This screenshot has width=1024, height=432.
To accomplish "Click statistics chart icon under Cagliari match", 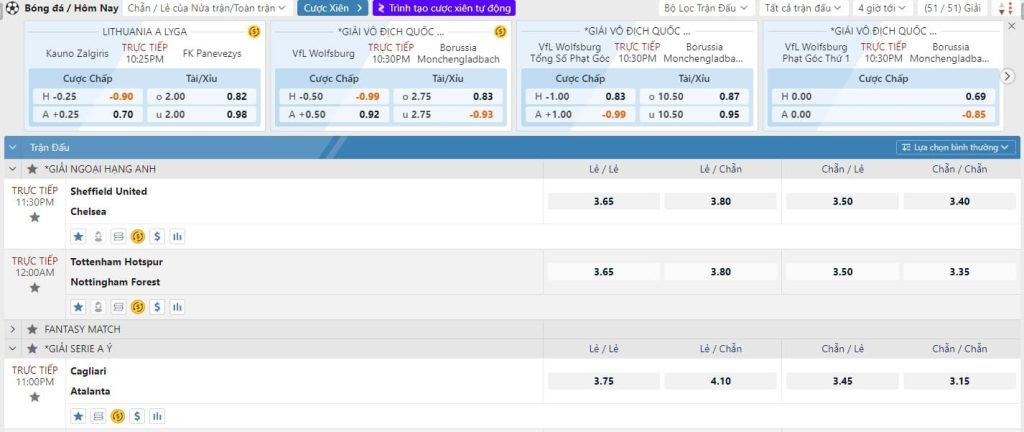I will 157,416.
